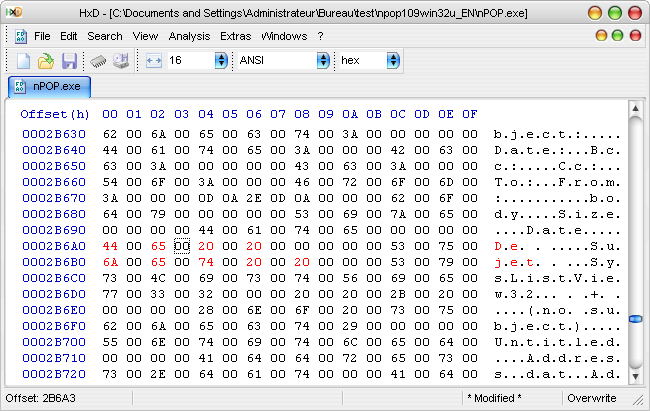Open the ANSI charset dropdown
Image resolution: width=650 pixels, height=411 pixels.
tap(323, 61)
